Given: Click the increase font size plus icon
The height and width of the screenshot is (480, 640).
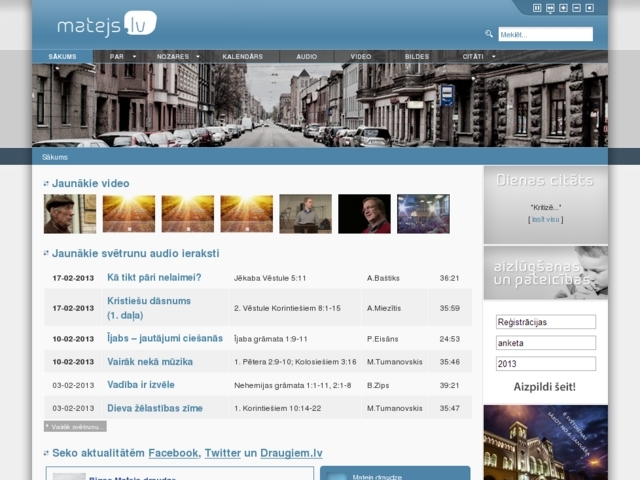Looking at the screenshot, I should coord(563,8).
